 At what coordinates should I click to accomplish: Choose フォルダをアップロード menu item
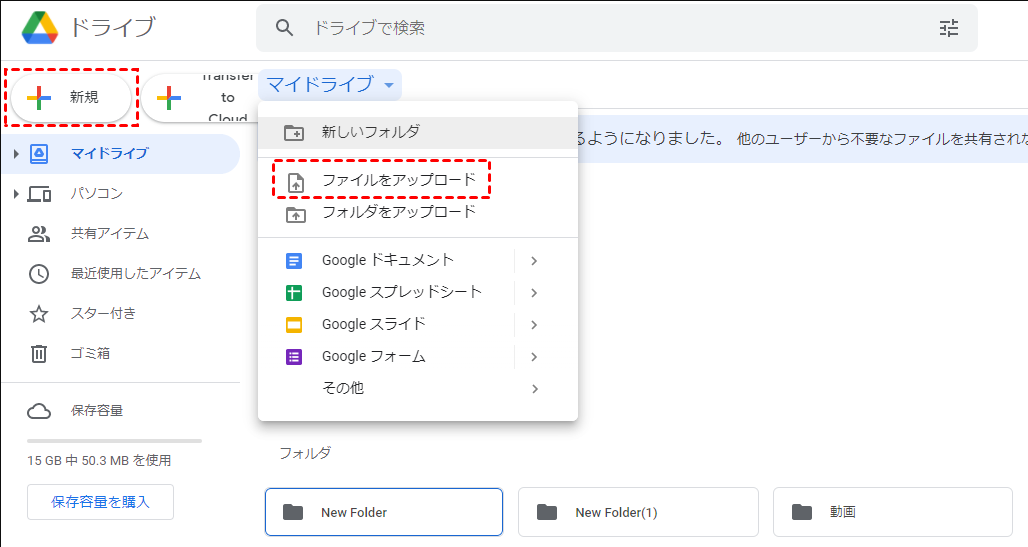pos(398,213)
